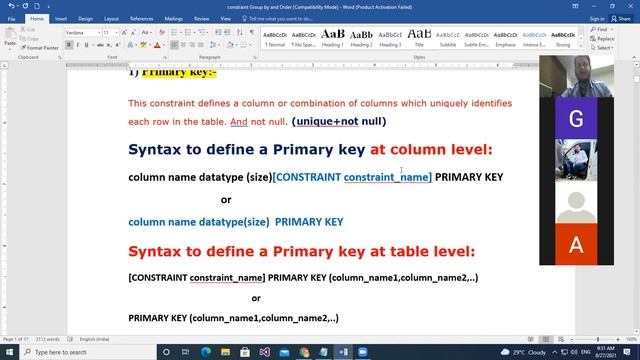Toggle Bold formatting
Viewport: 640px width, 360px height.
pos(69,45)
